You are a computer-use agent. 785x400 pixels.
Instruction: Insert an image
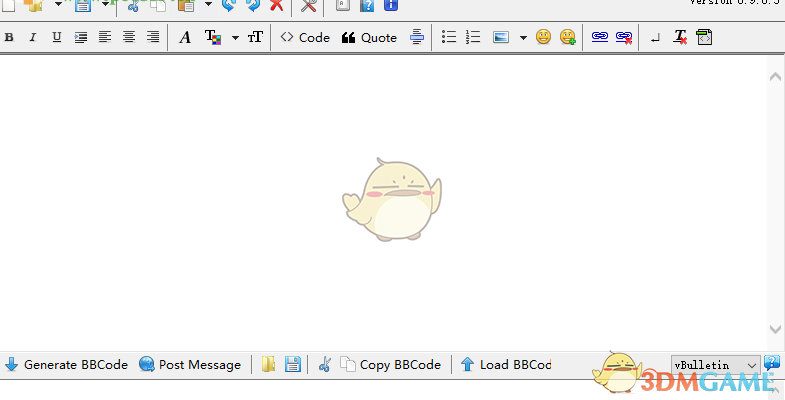pyautogui.click(x=501, y=38)
